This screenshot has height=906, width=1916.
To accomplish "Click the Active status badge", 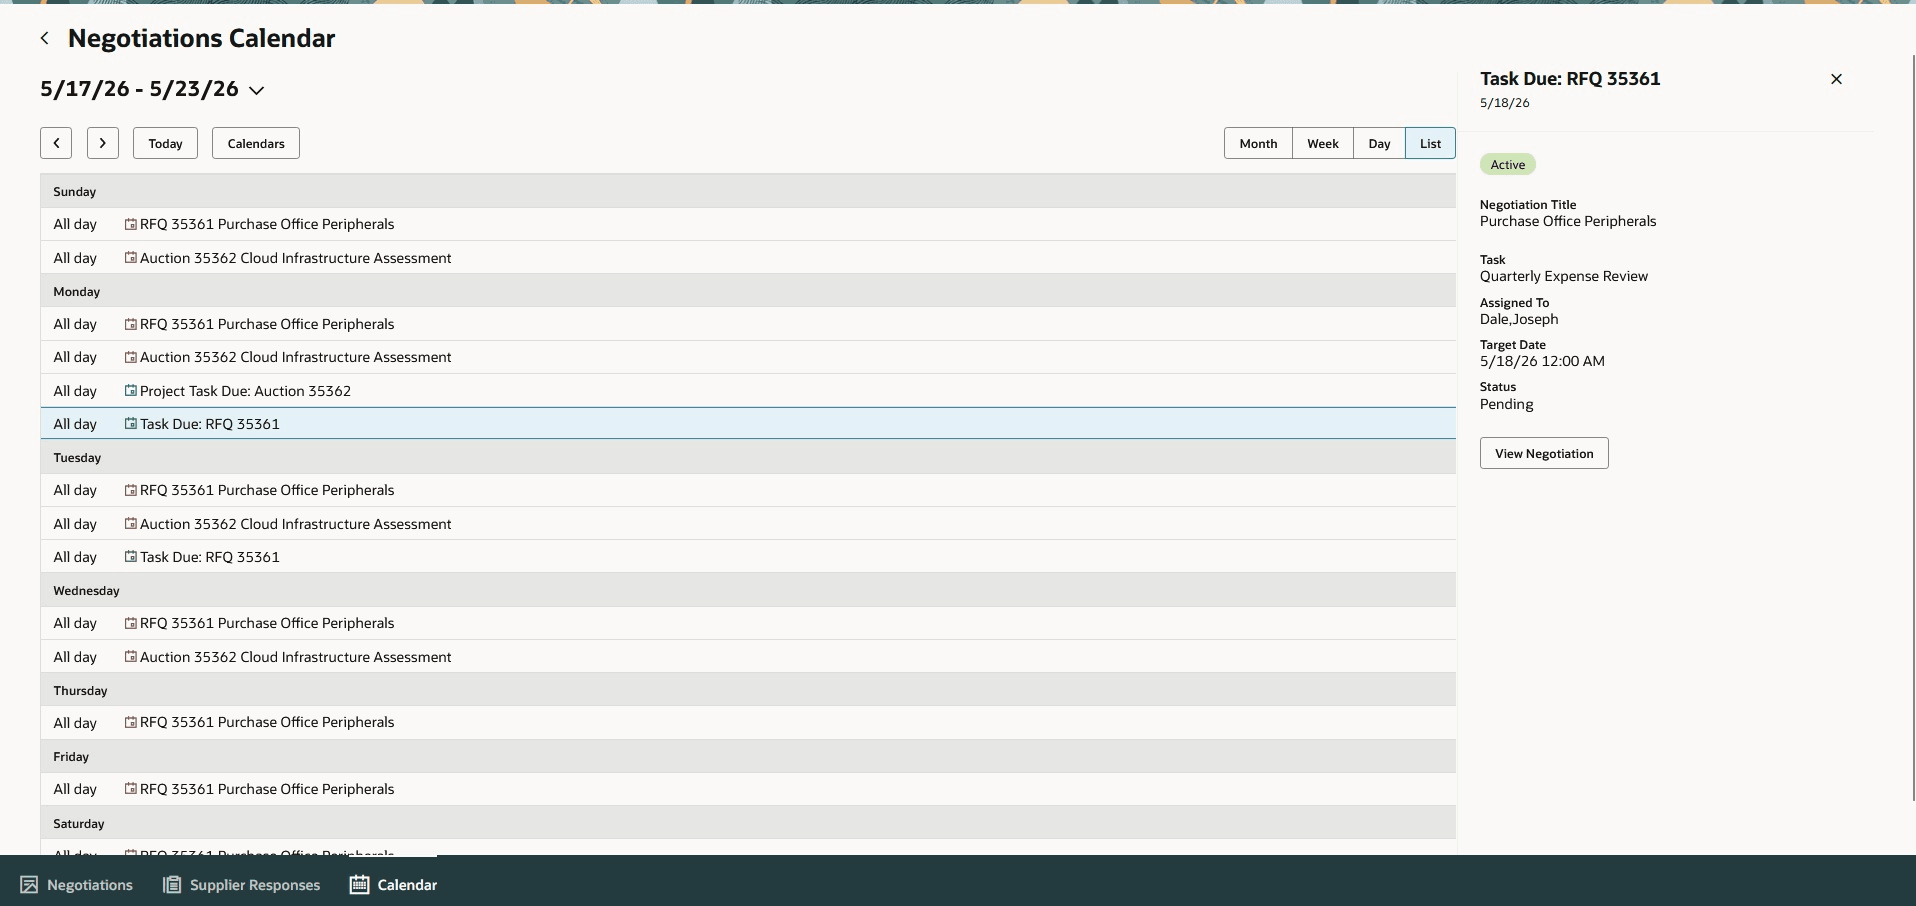I will [x=1507, y=164].
